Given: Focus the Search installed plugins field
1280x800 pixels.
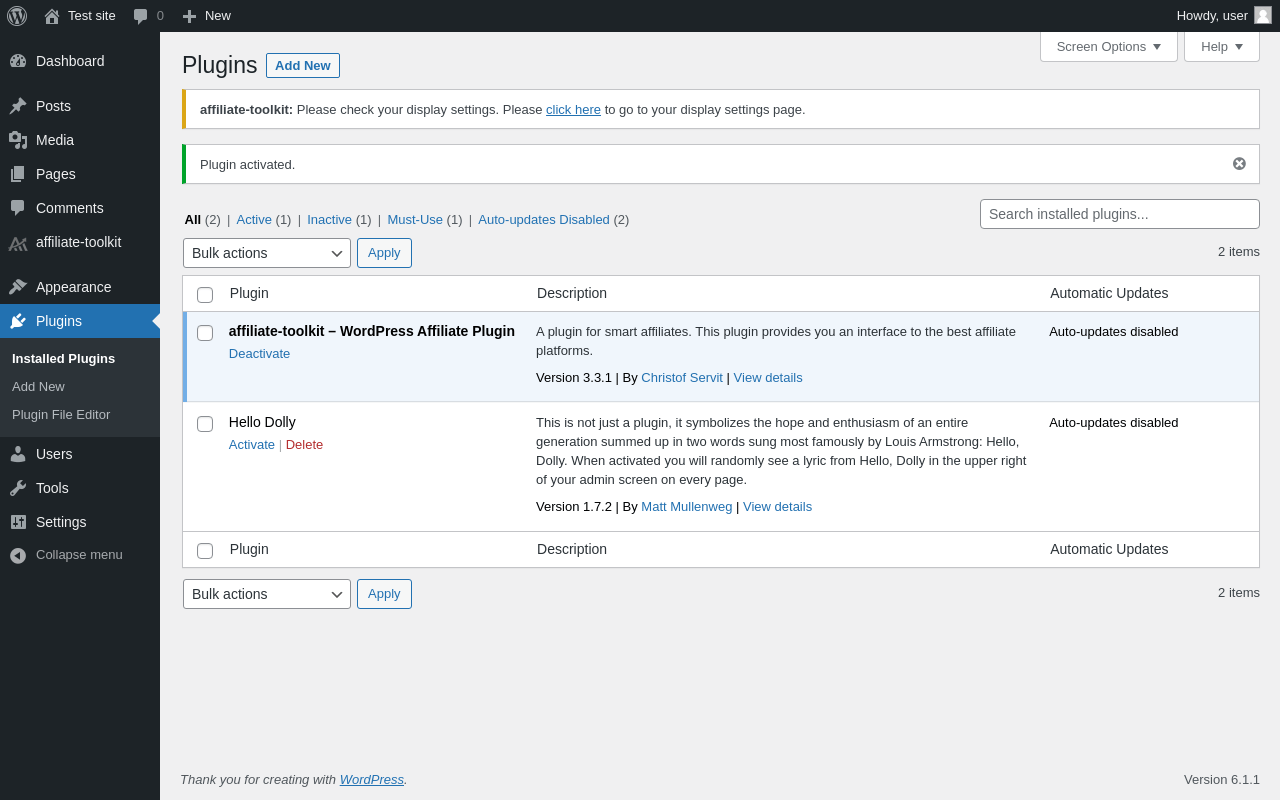Looking at the screenshot, I should (1119, 214).
